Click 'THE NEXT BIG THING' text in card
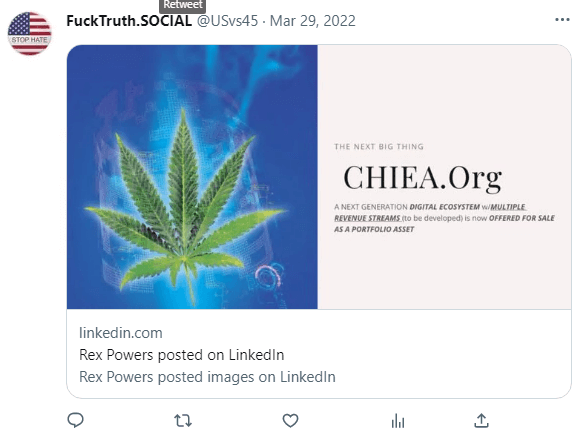The height and width of the screenshot is (434, 585). pyautogui.click(x=379, y=147)
